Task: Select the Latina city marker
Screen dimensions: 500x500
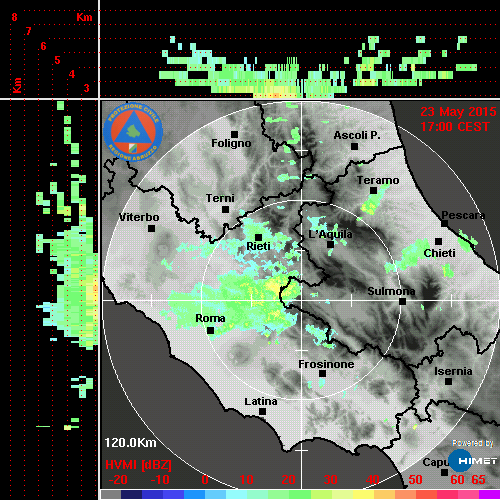Action: point(262,412)
